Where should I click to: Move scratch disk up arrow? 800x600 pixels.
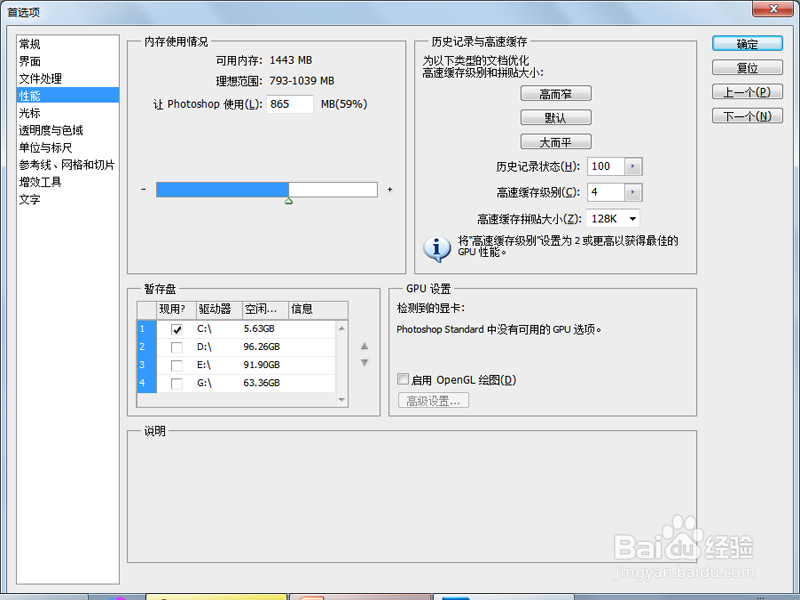click(364, 346)
